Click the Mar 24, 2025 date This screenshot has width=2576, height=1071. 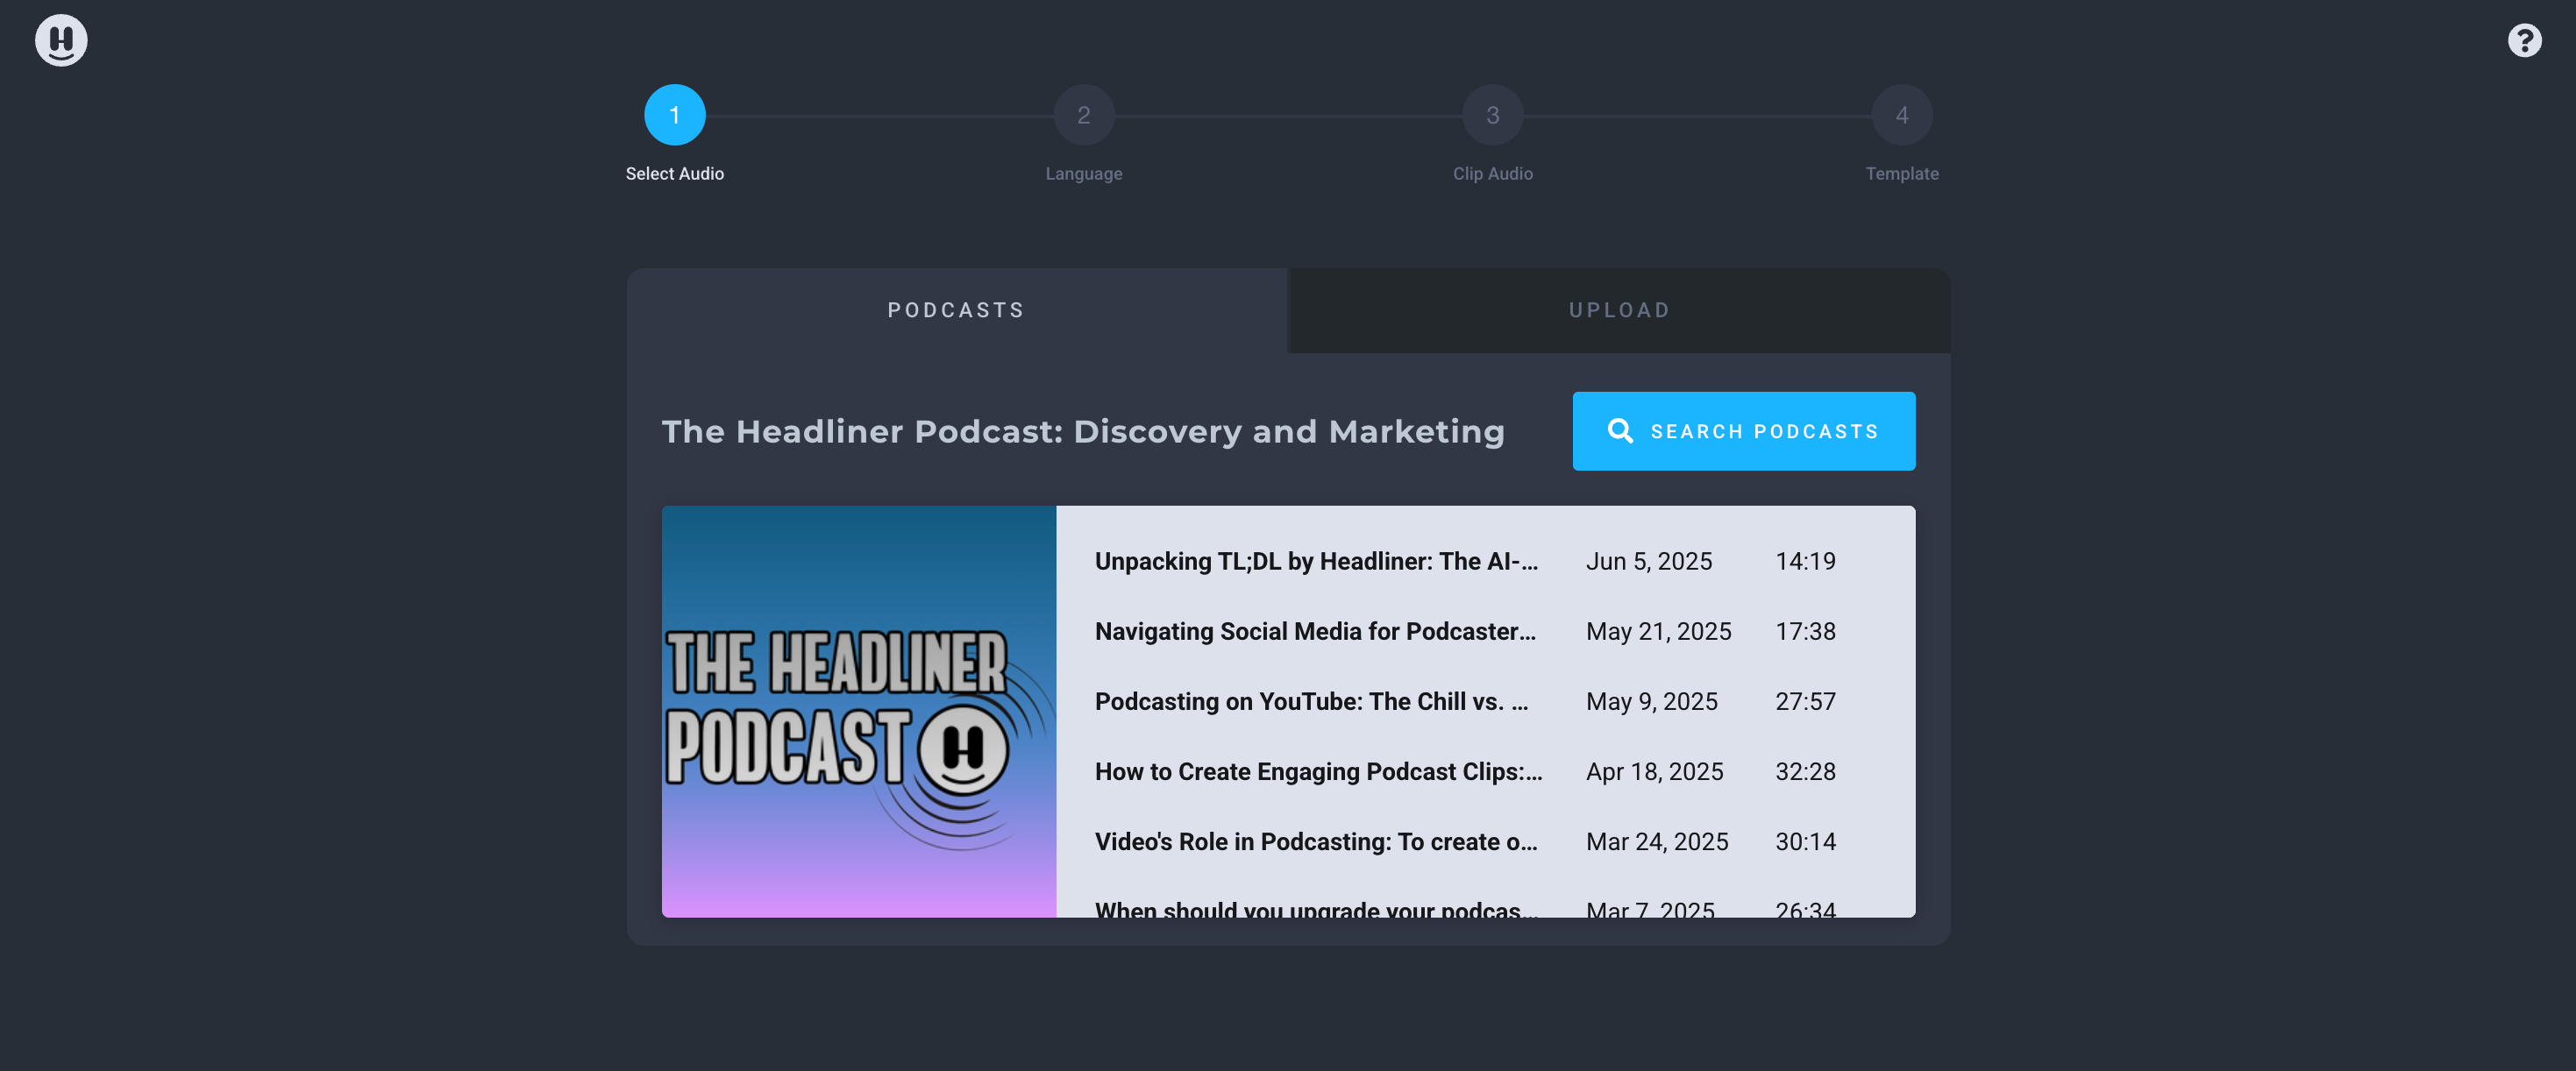point(1657,841)
